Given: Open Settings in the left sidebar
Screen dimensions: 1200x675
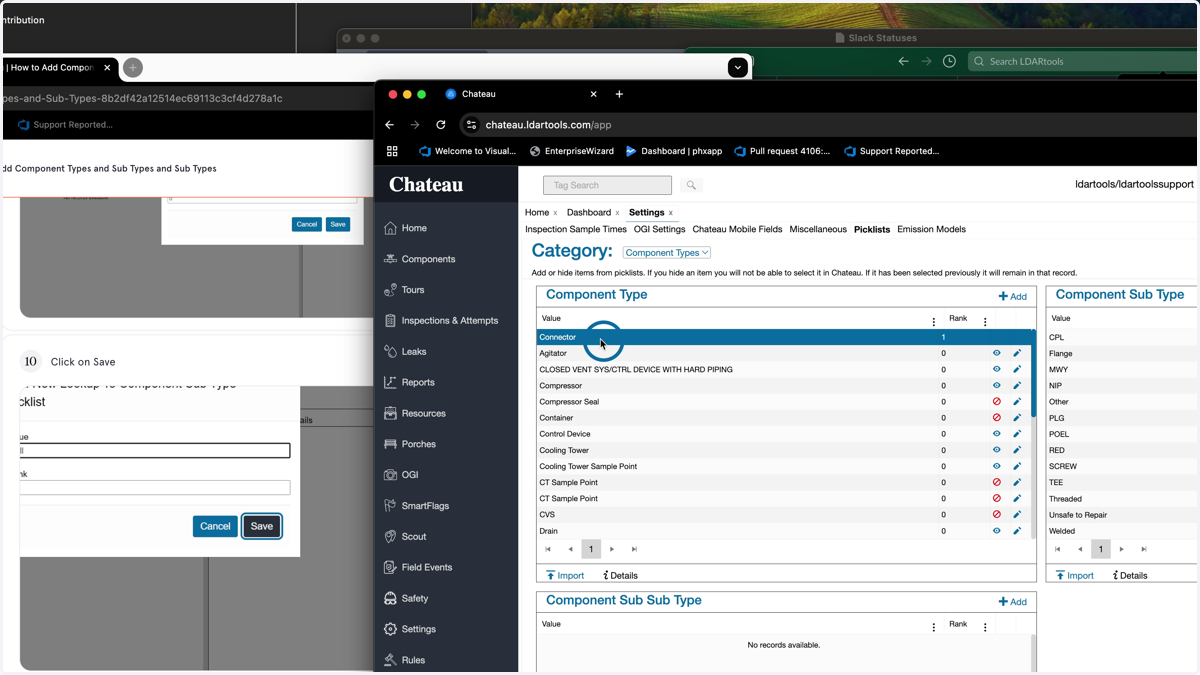Looking at the screenshot, I should [x=410, y=629].
